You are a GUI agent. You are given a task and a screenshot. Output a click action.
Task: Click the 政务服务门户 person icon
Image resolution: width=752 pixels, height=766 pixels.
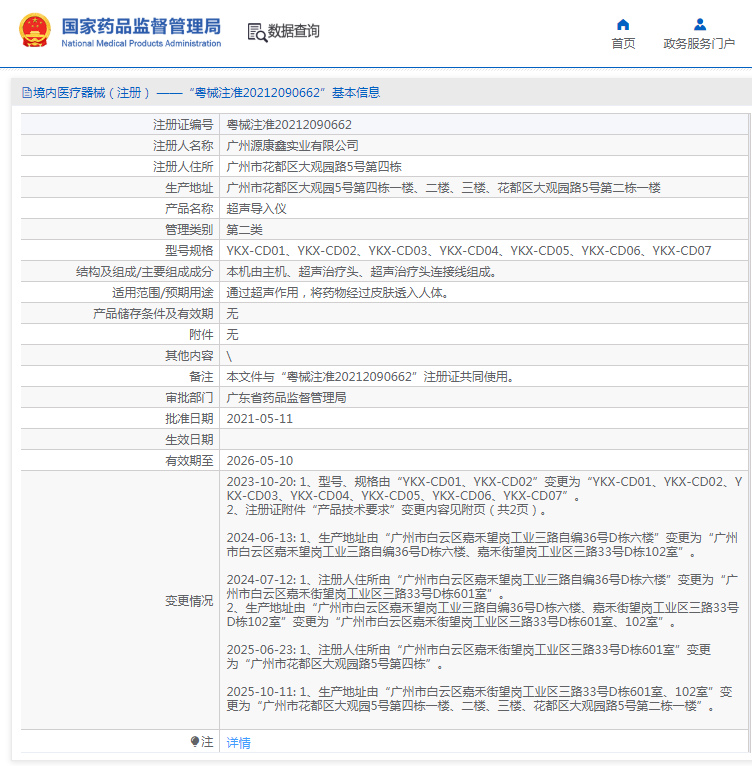coord(699,24)
